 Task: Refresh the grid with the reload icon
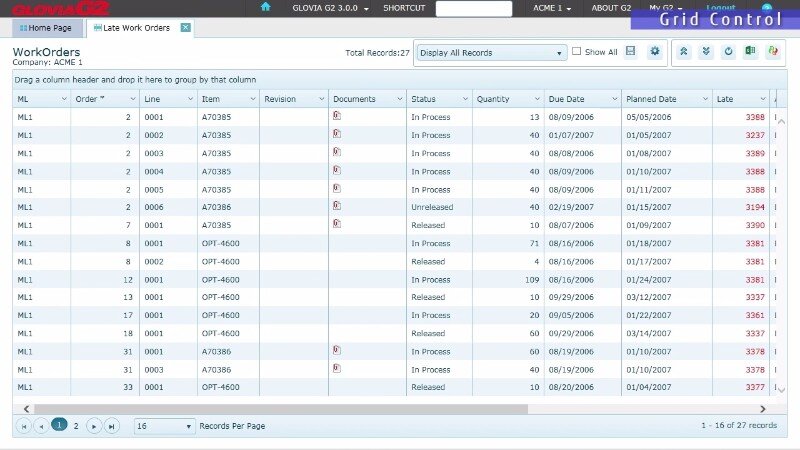(x=728, y=52)
